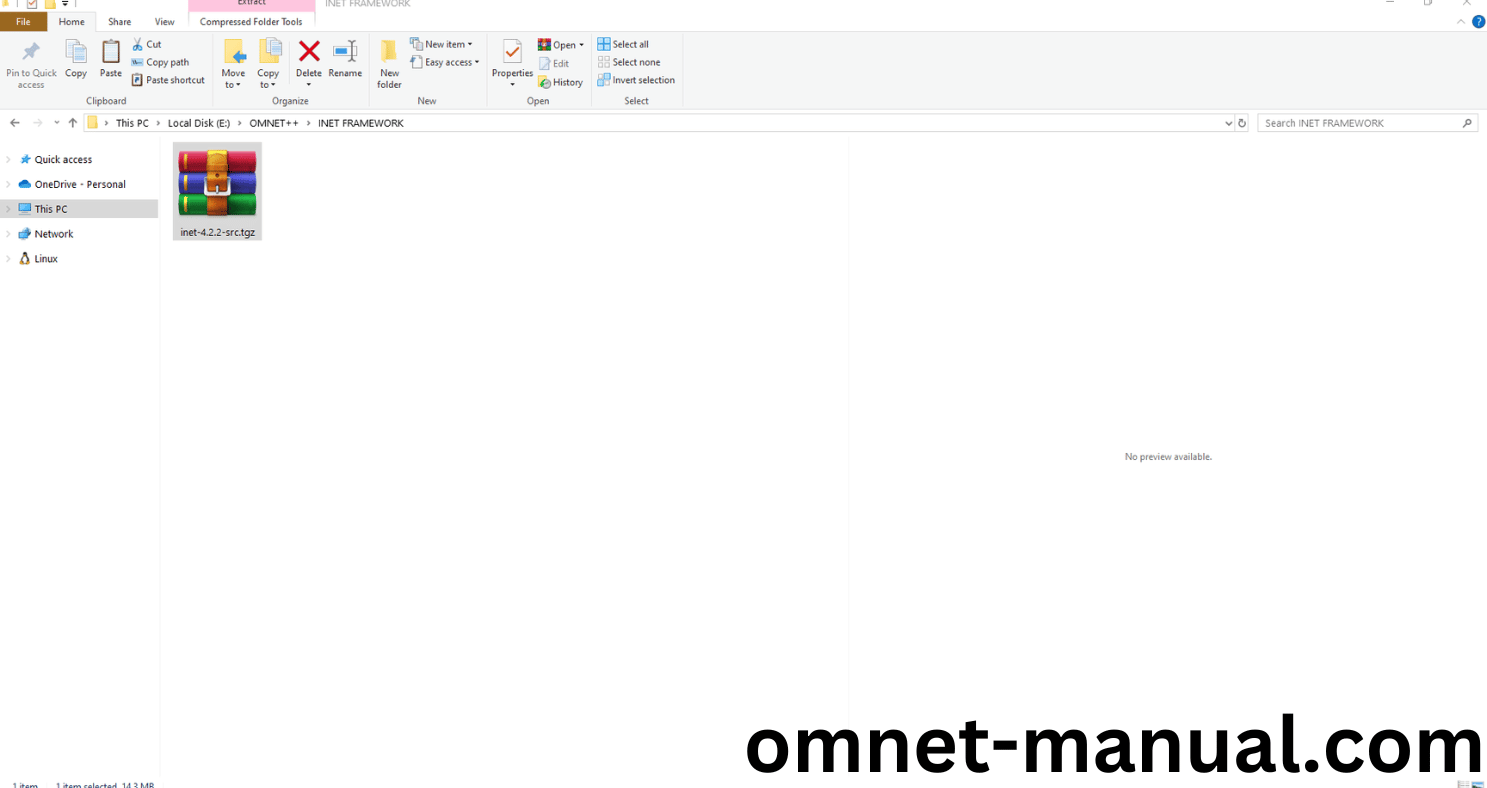Image resolution: width=1487 pixels, height=788 pixels.
Task: Click the red Delete icon
Action: pyautogui.click(x=309, y=53)
